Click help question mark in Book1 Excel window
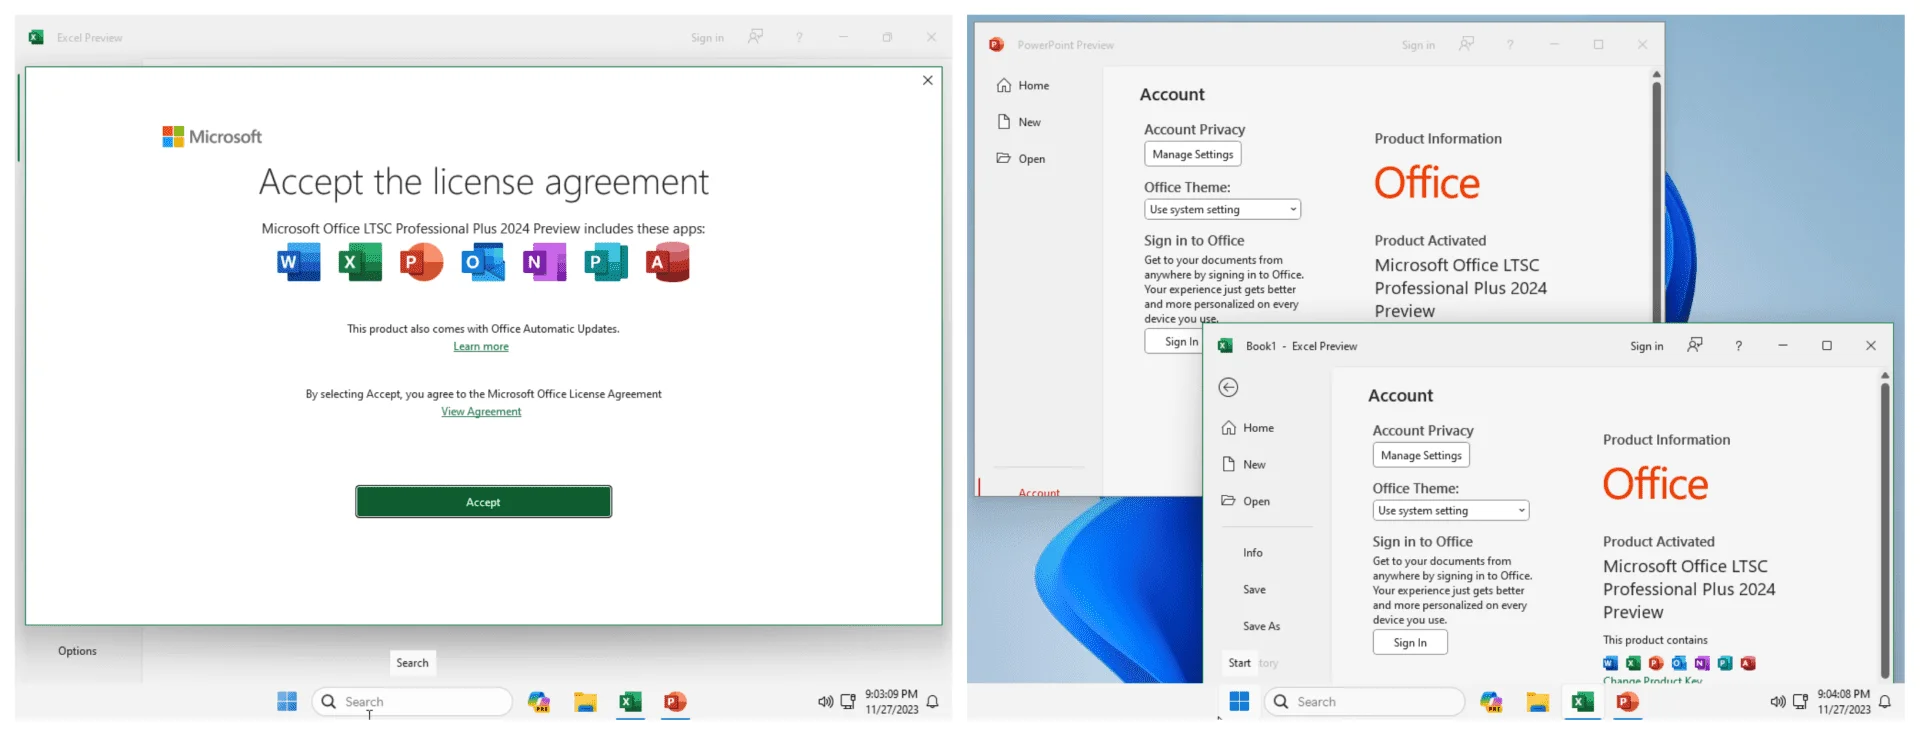1920x735 pixels. (x=1738, y=346)
